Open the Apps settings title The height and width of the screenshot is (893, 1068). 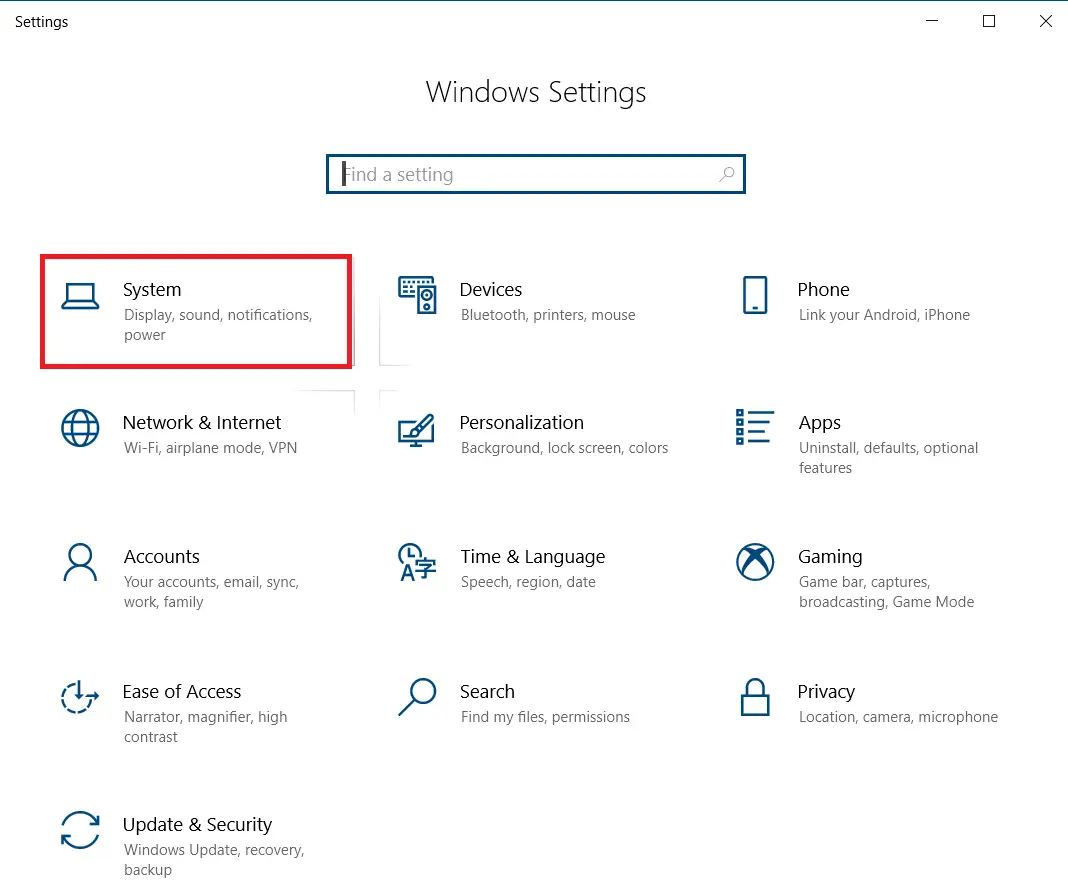click(x=819, y=423)
